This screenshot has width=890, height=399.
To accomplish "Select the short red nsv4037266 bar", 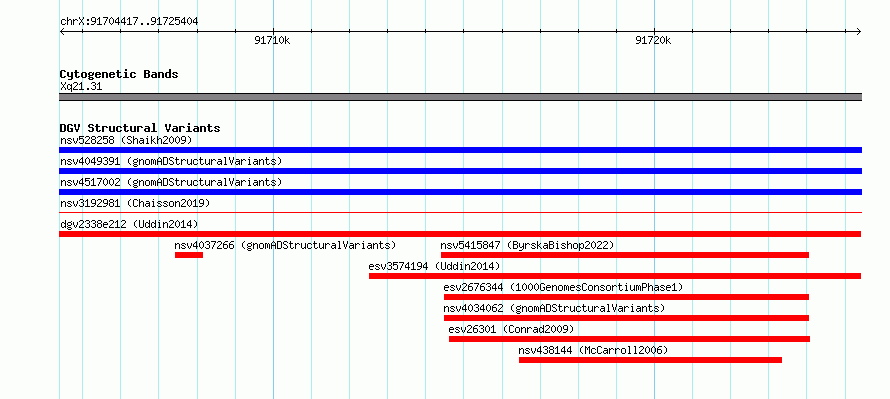I will click(x=188, y=255).
